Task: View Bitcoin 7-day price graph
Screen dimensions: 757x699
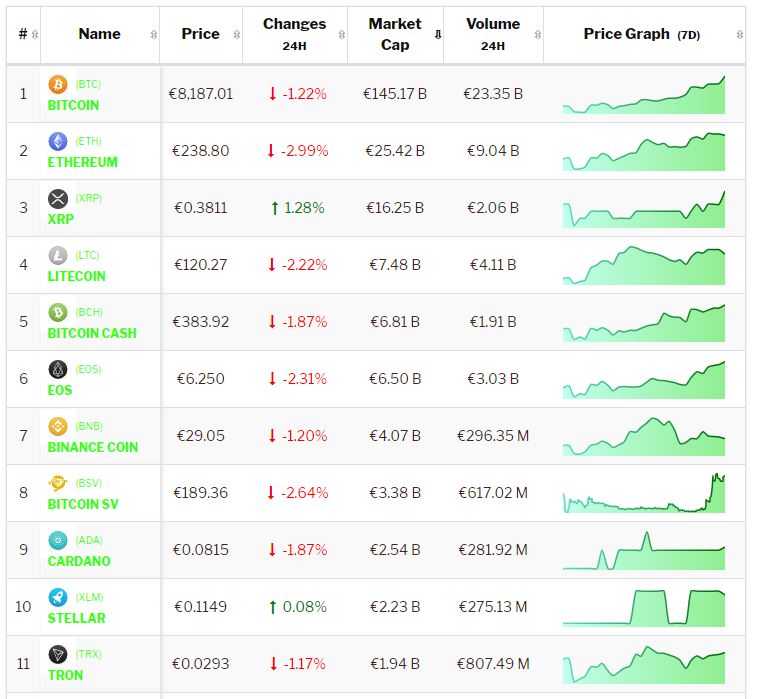Action: (644, 94)
